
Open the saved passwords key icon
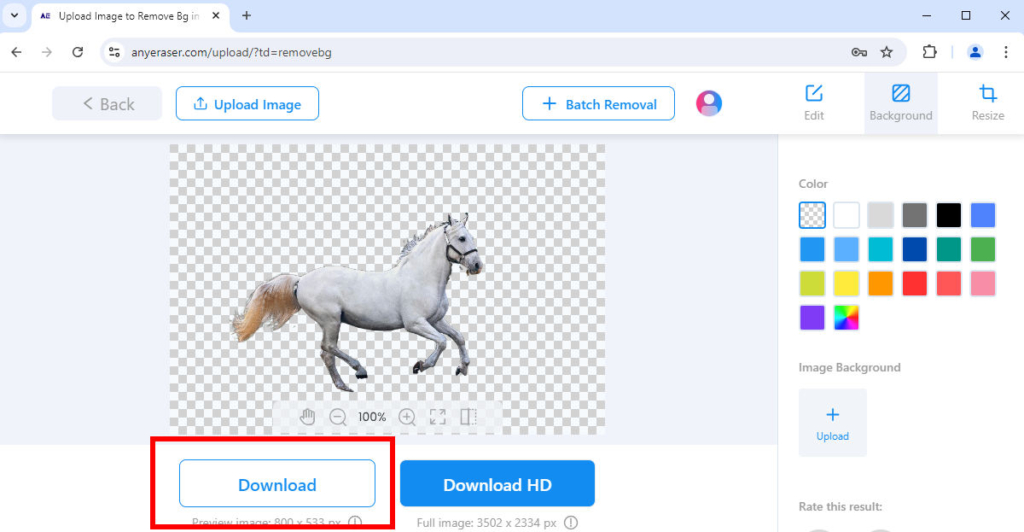click(x=859, y=52)
